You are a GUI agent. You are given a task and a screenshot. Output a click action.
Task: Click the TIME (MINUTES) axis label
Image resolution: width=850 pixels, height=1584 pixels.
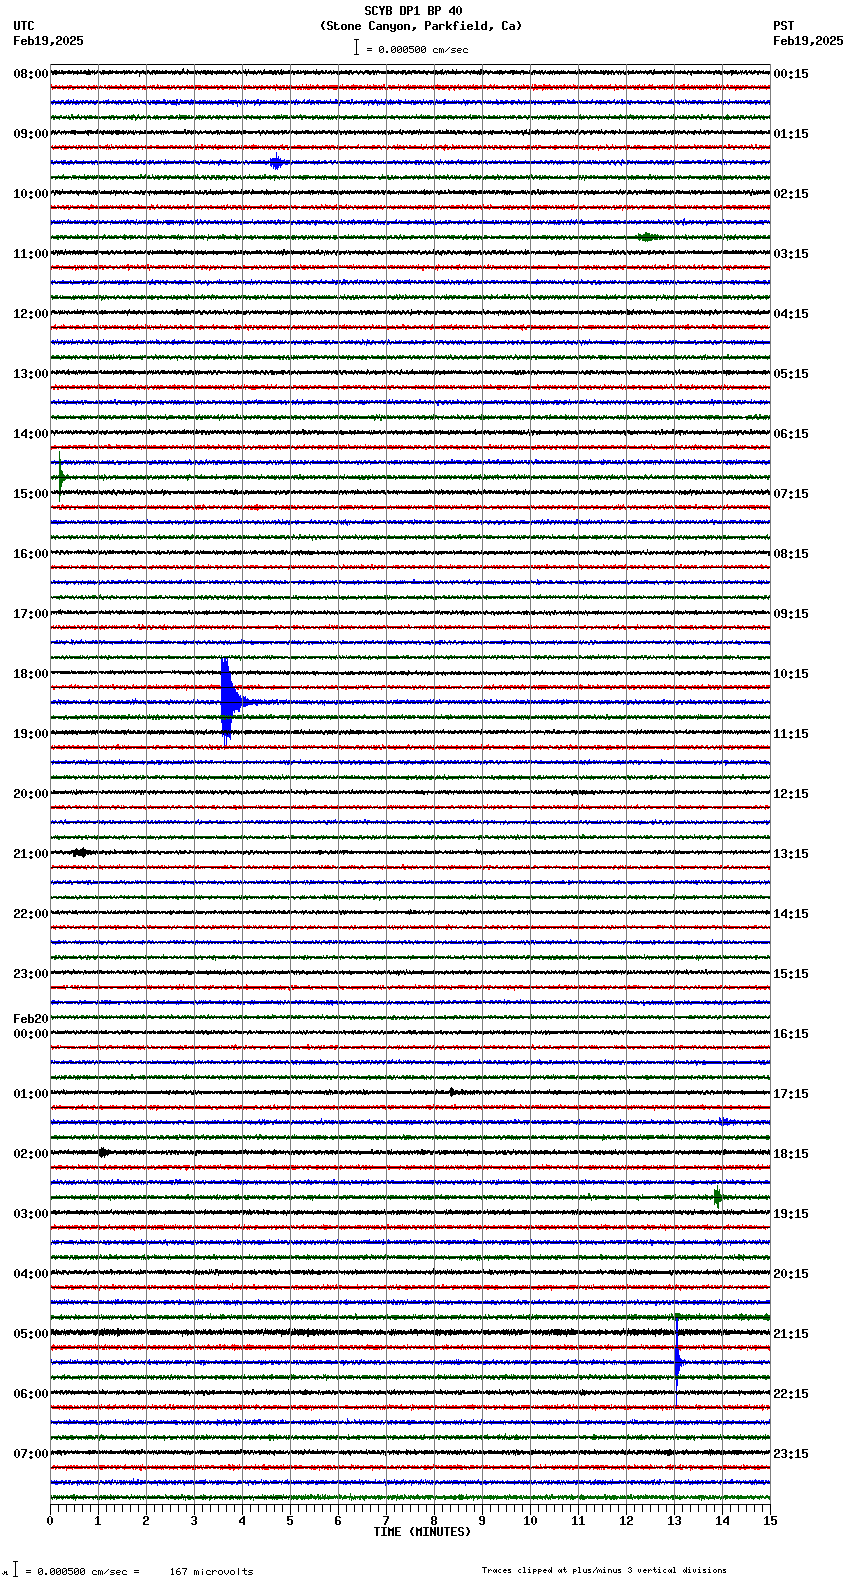pyautogui.click(x=422, y=1532)
